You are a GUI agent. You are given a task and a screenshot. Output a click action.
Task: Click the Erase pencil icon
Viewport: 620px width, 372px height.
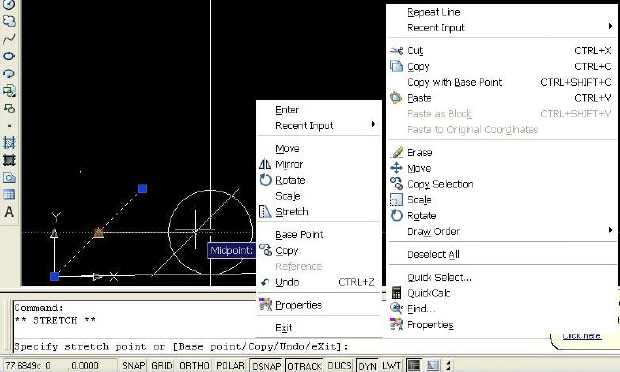click(x=397, y=152)
